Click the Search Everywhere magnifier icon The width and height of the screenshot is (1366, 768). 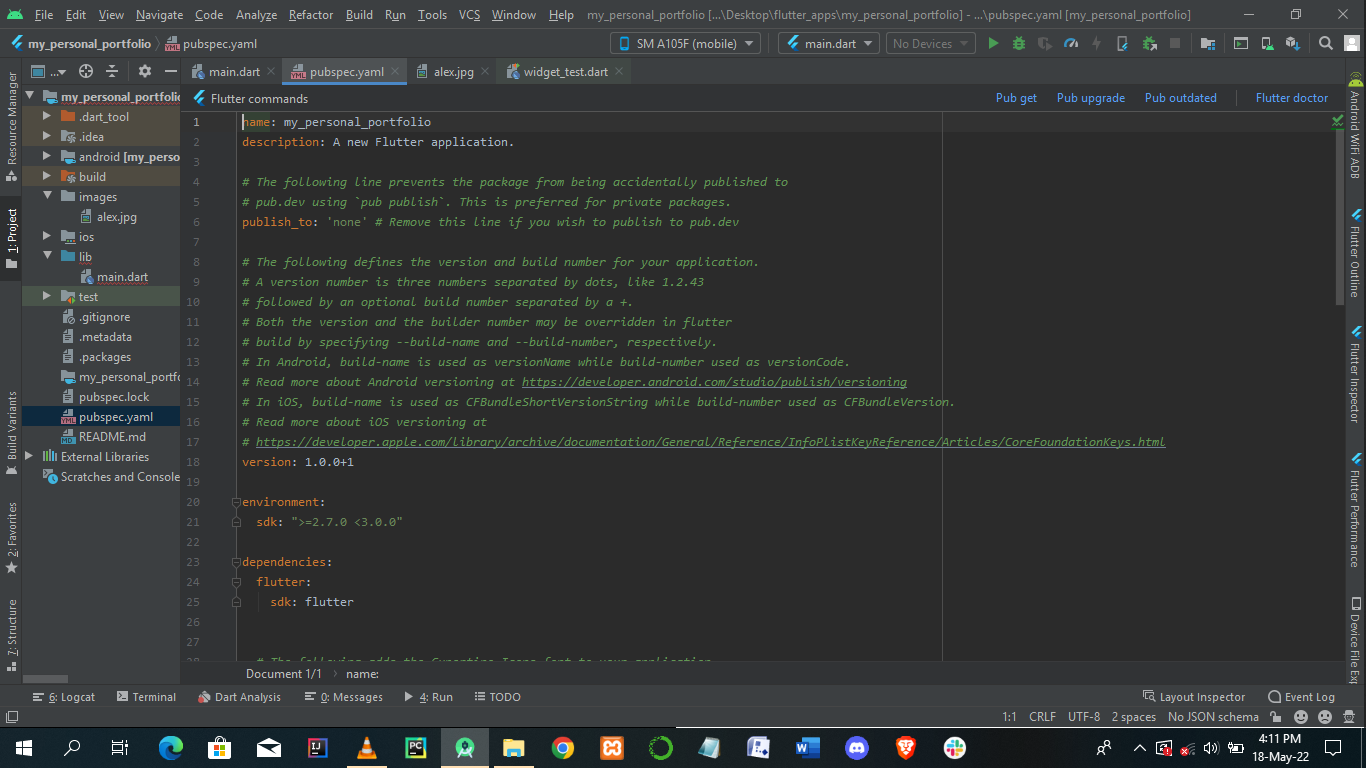(x=1326, y=43)
